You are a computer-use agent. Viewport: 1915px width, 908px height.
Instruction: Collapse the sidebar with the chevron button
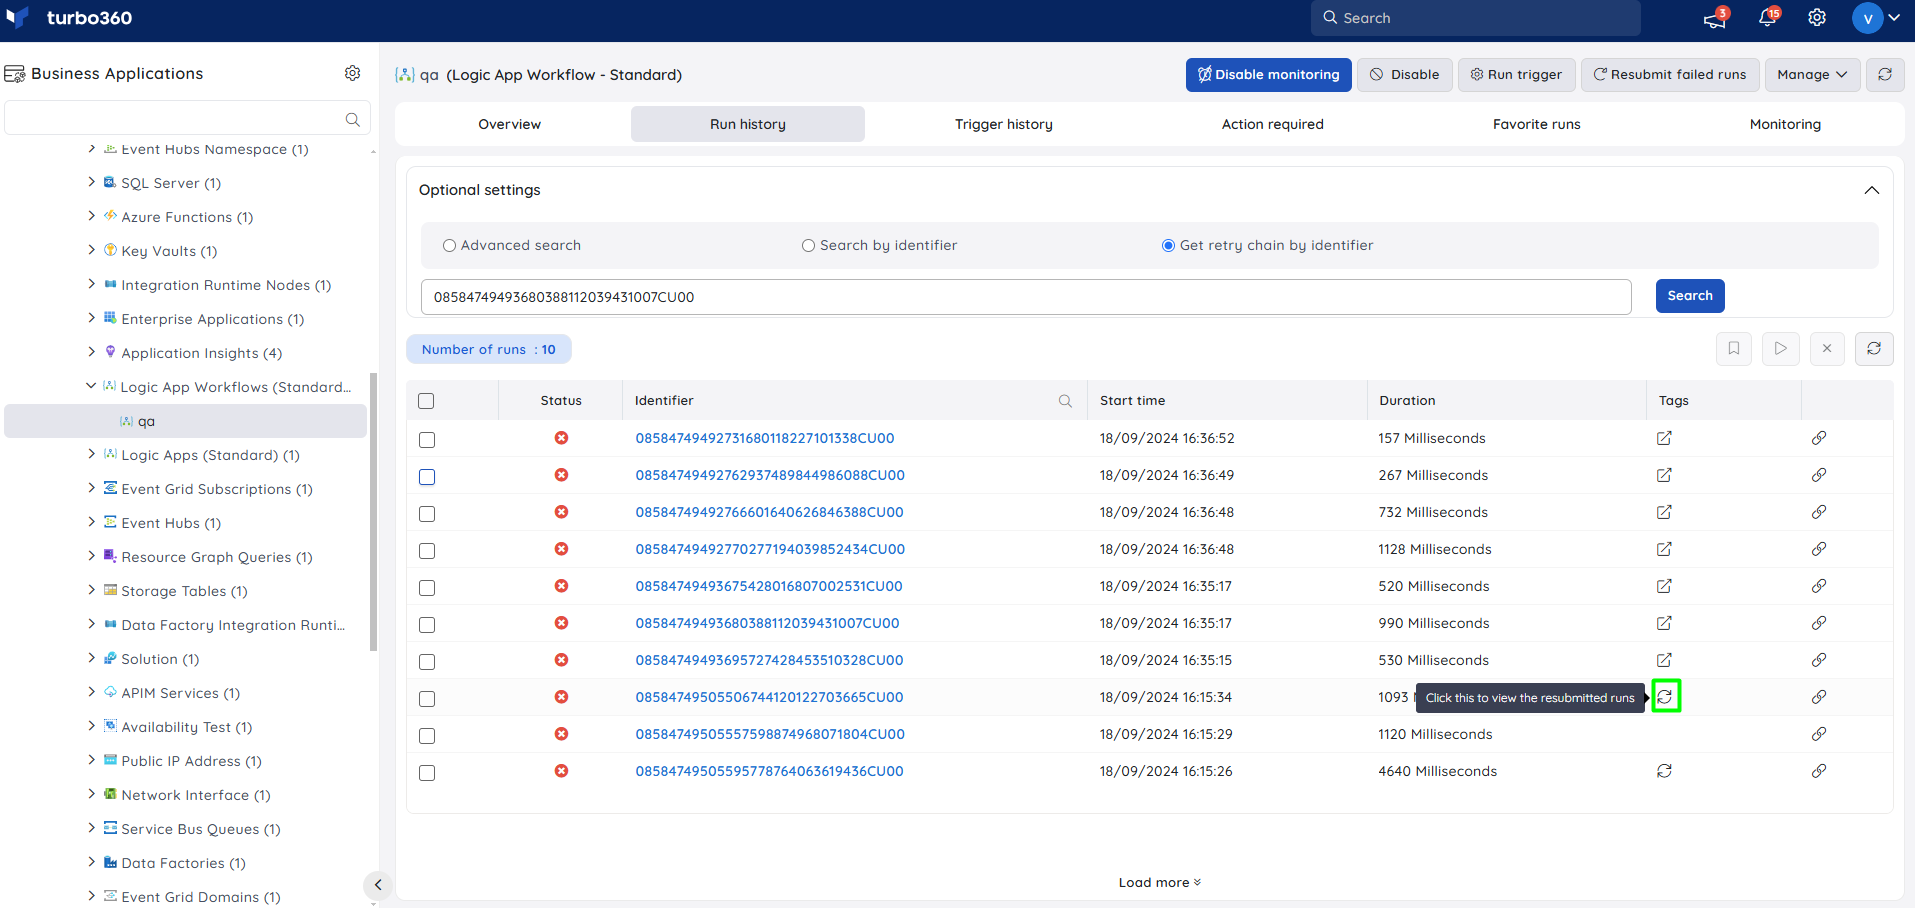[377, 884]
